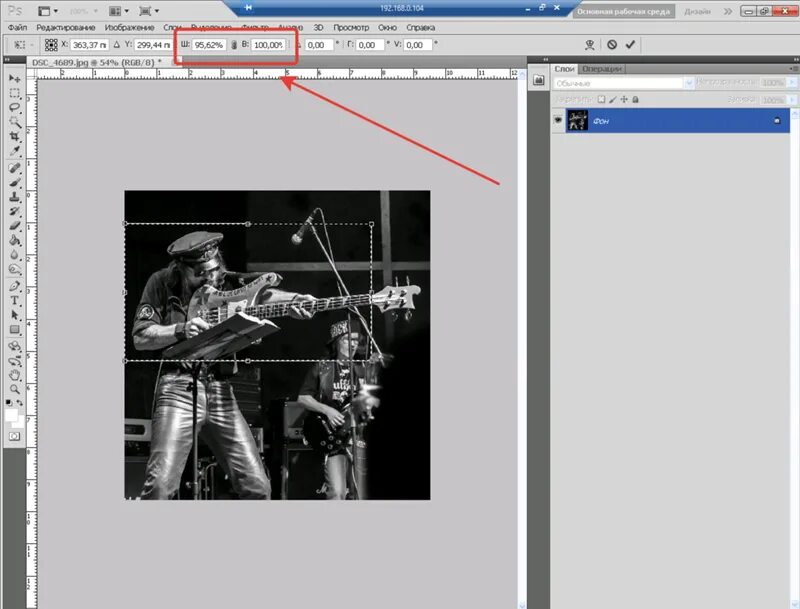Select the Dodge tool
Screen dimensions: 800x609
(x=15, y=269)
